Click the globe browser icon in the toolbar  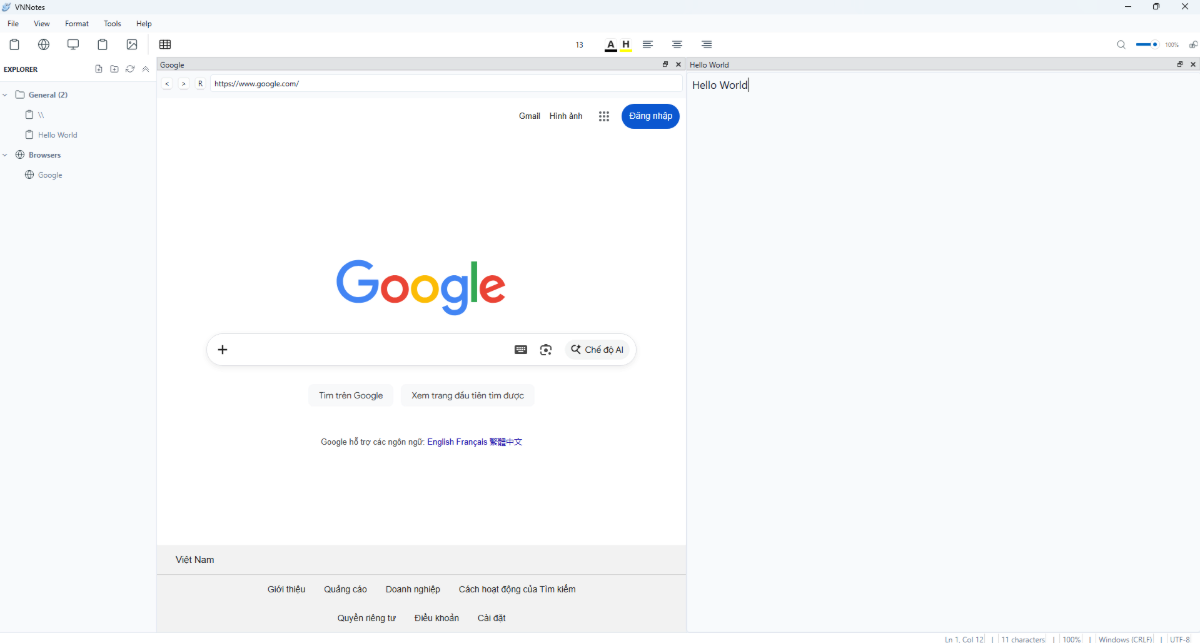click(x=44, y=44)
